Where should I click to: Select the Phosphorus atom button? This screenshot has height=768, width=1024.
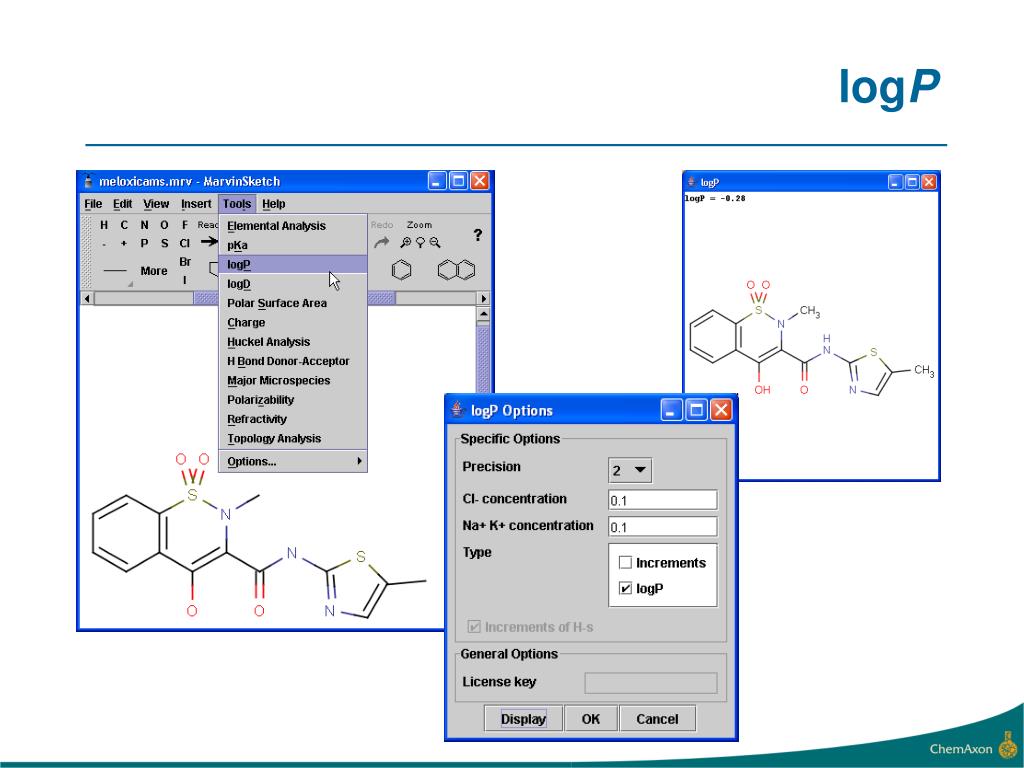[144, 244]
